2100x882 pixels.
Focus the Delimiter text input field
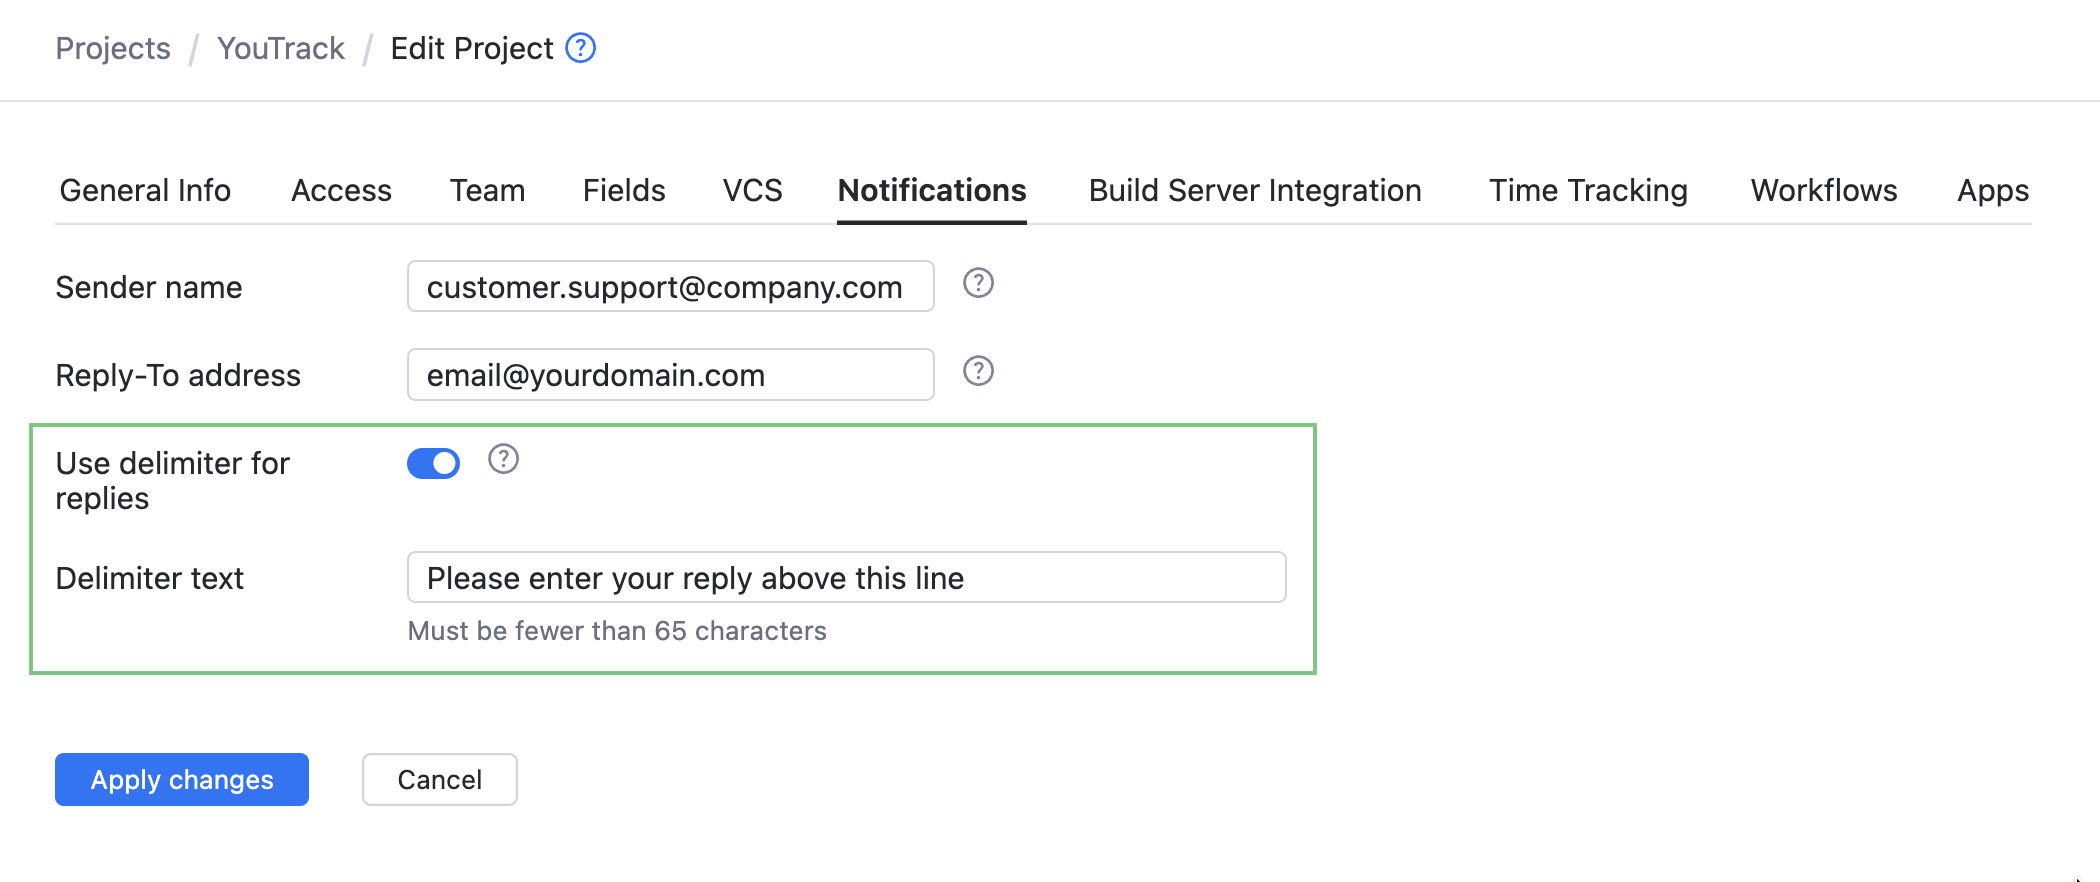(x=846, y=578)
